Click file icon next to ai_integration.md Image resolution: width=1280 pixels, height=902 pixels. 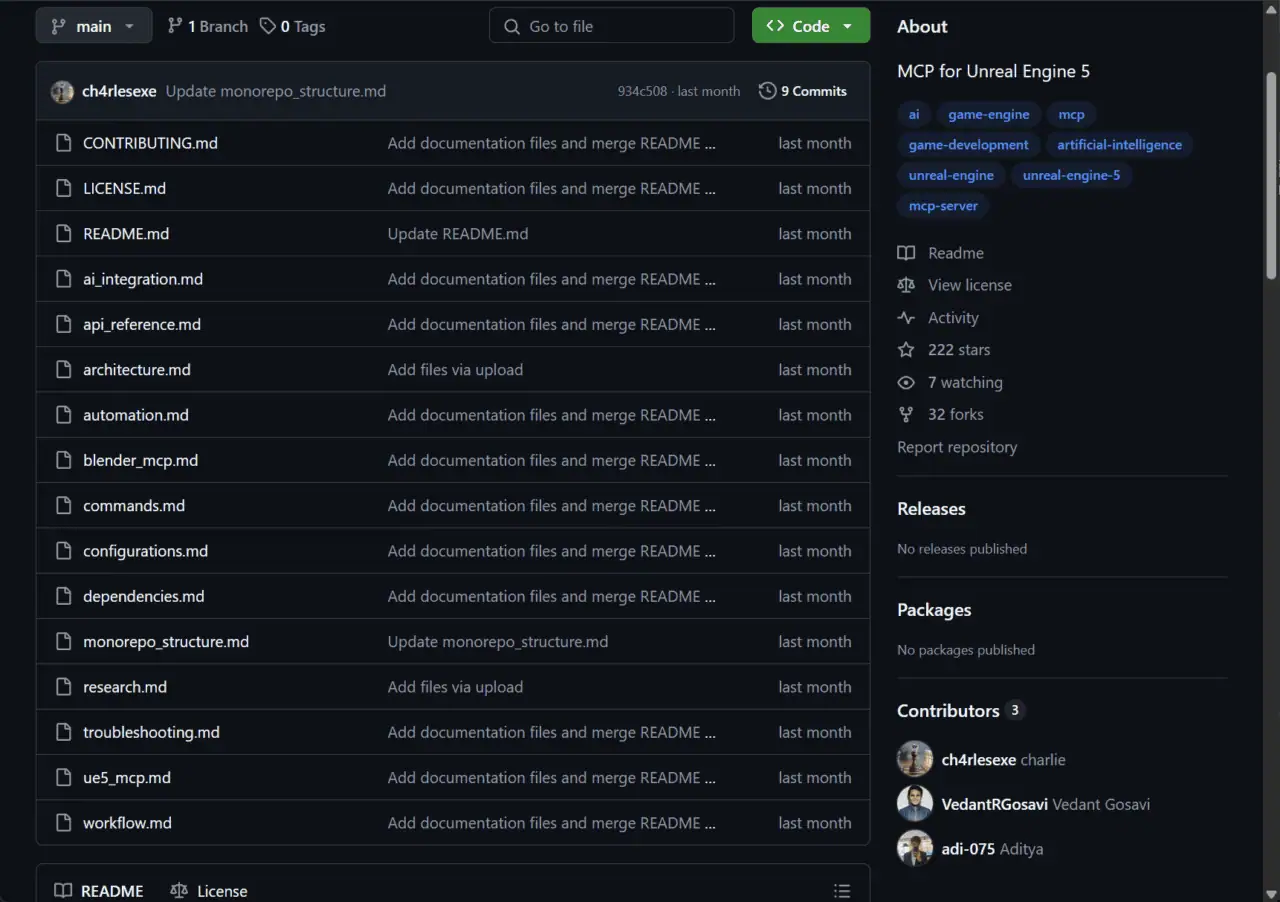pos(63,279)
